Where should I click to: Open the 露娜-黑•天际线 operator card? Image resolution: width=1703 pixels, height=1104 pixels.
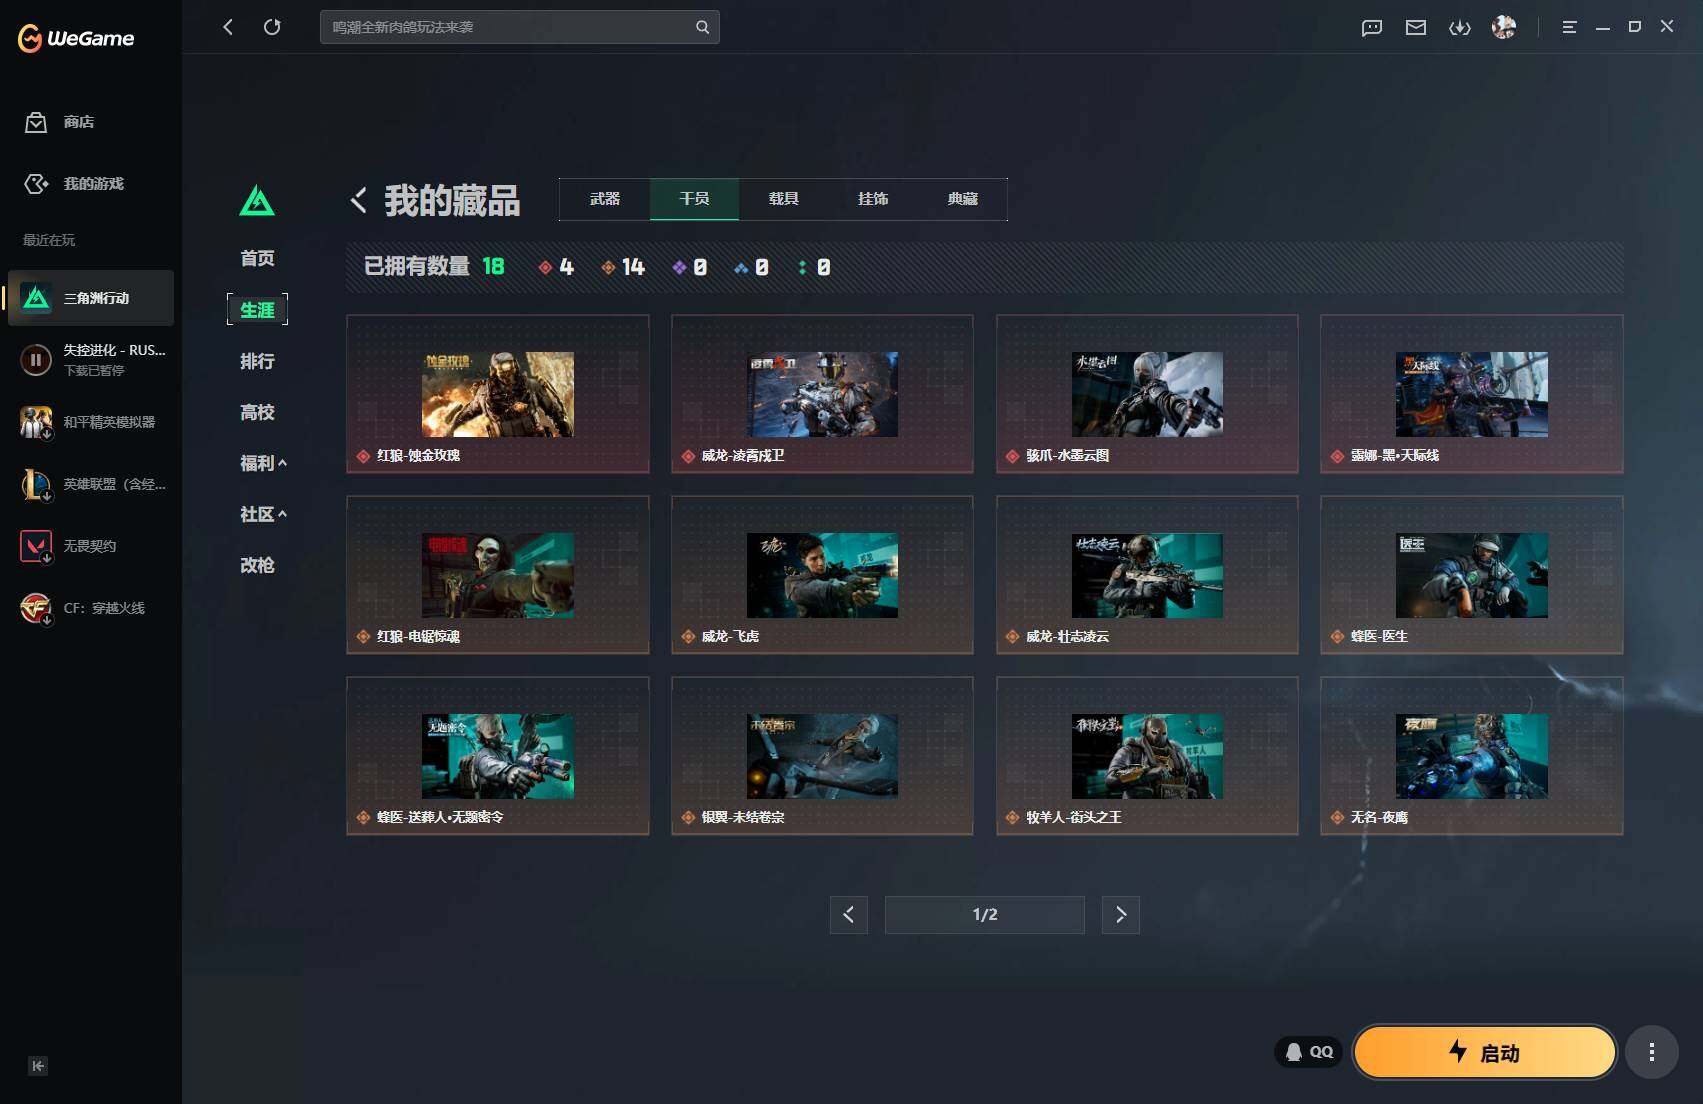(x=1472, y=394)
